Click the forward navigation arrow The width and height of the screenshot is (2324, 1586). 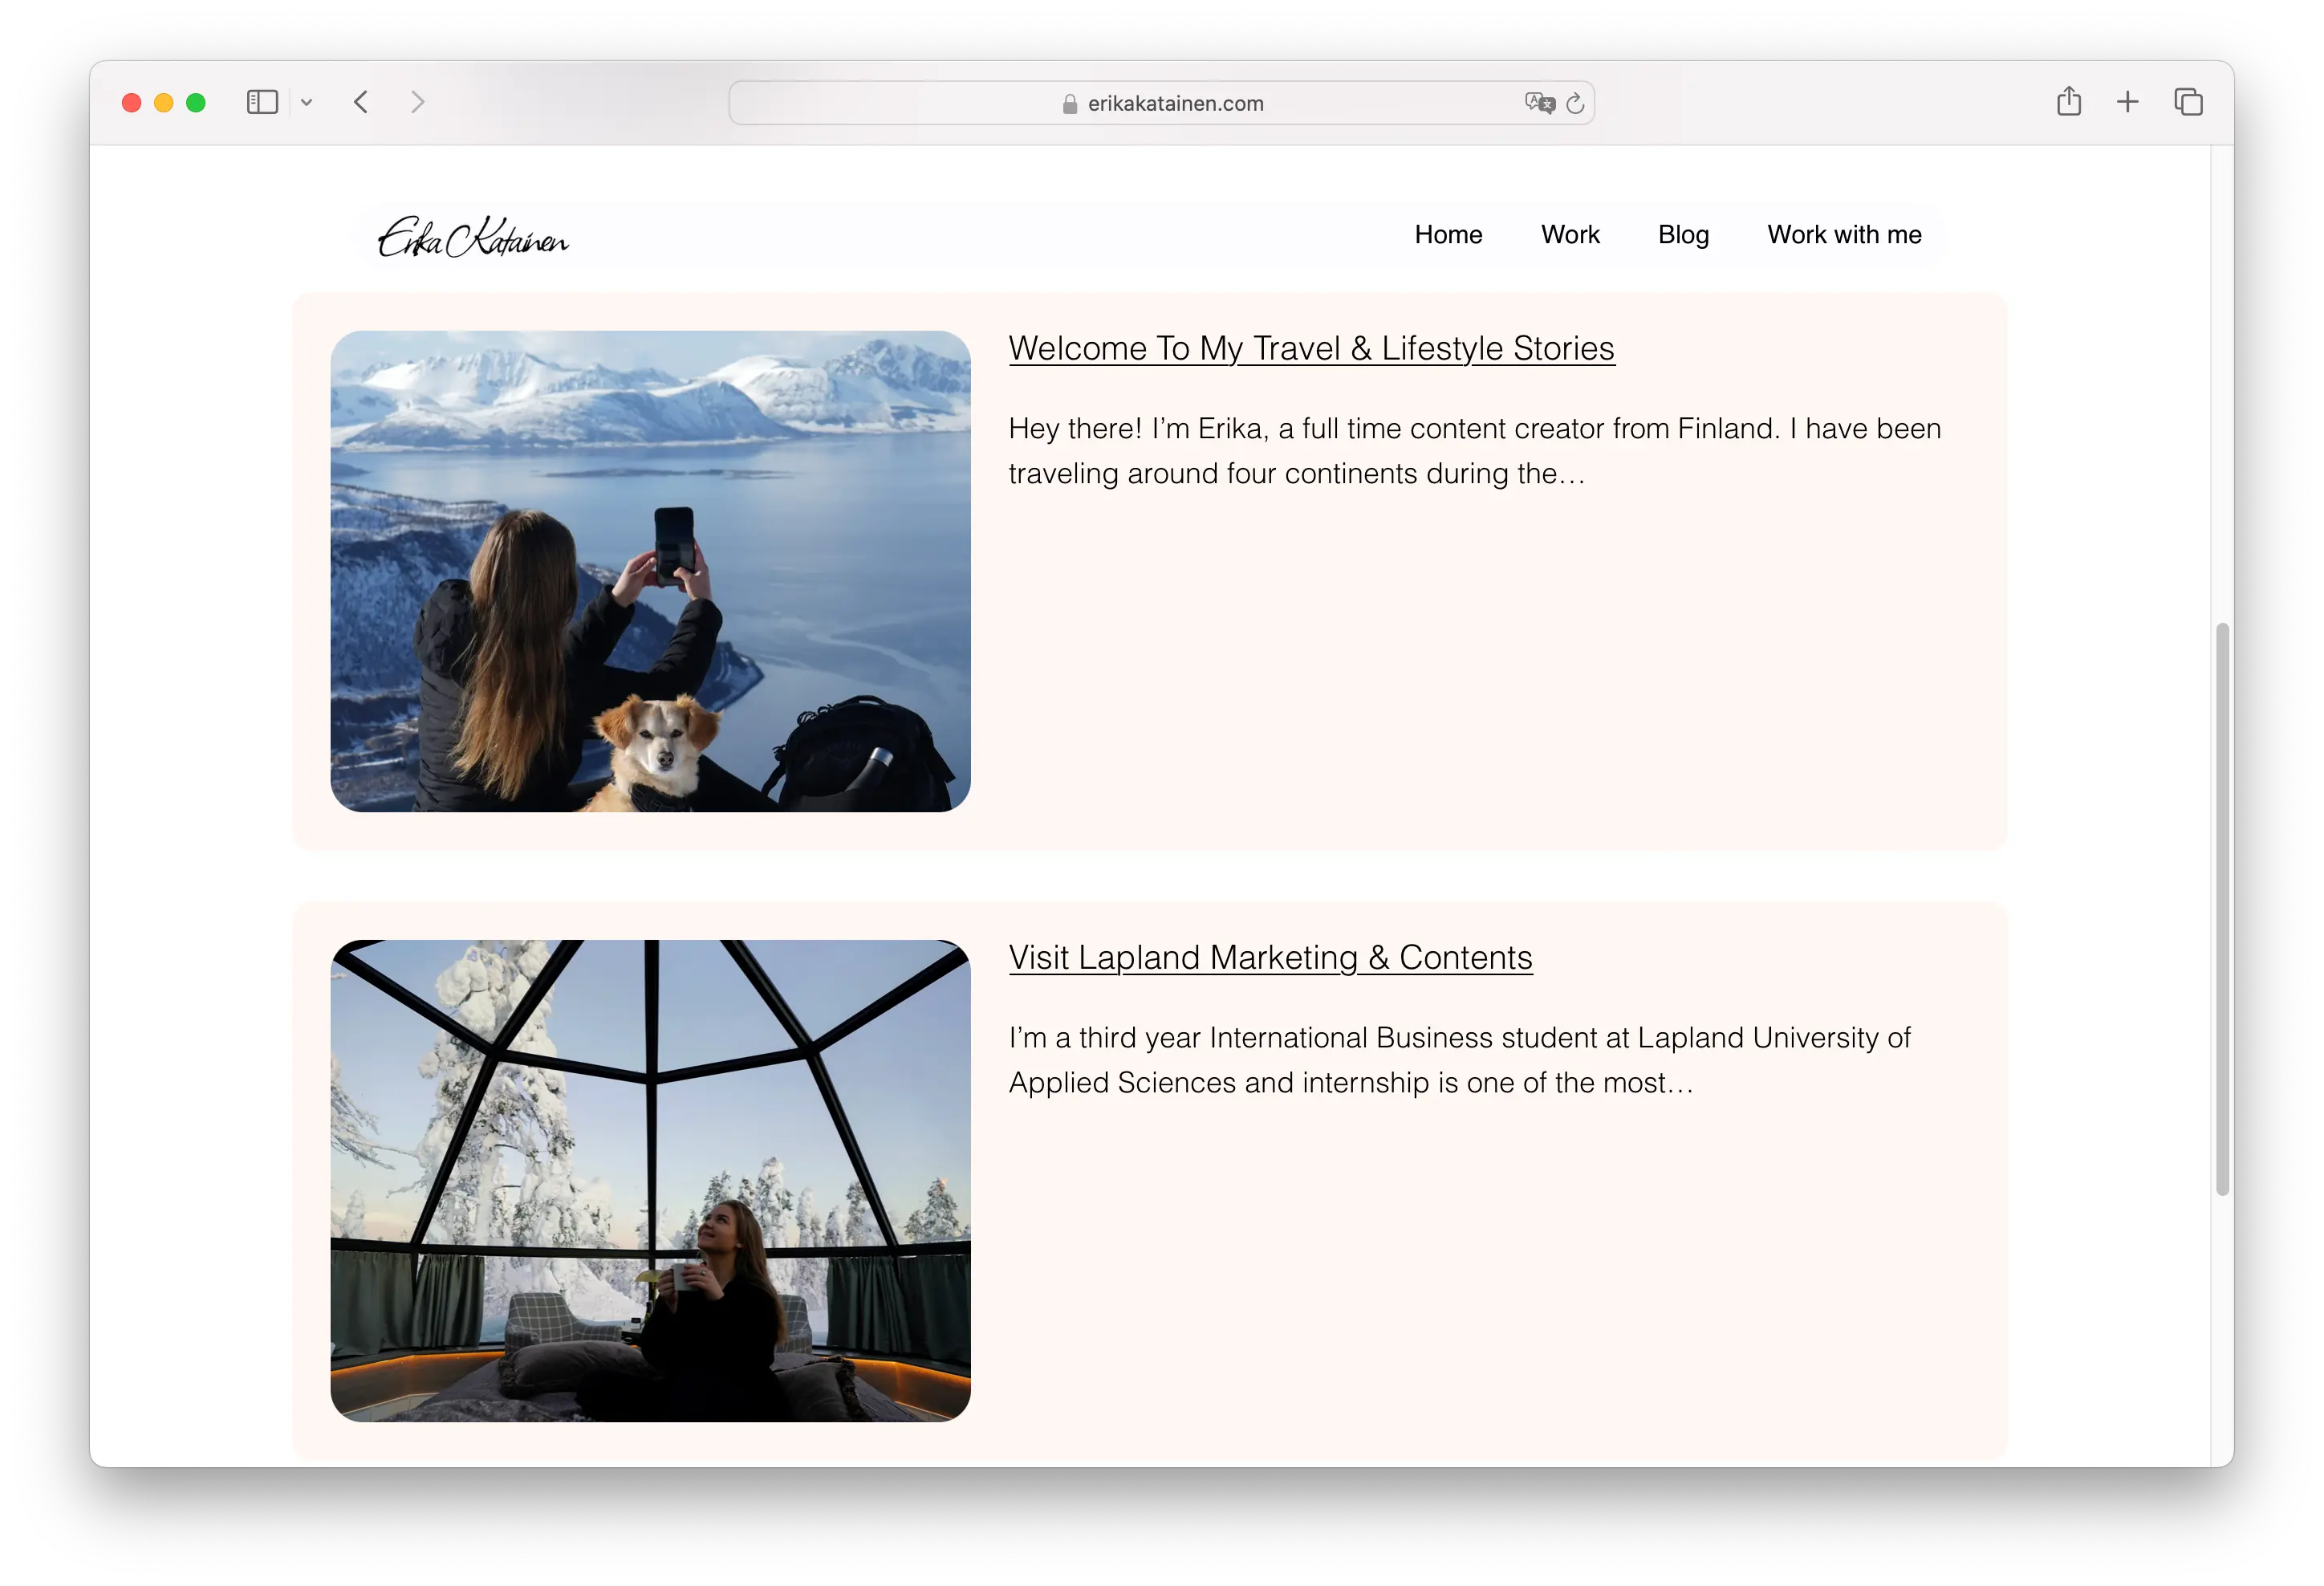click(417, 102)
